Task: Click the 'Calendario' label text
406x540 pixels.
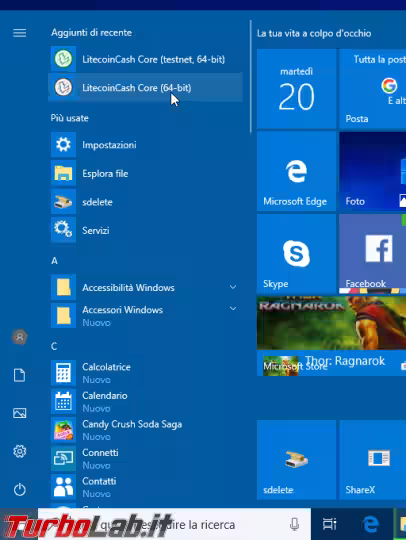Action: 105,395
